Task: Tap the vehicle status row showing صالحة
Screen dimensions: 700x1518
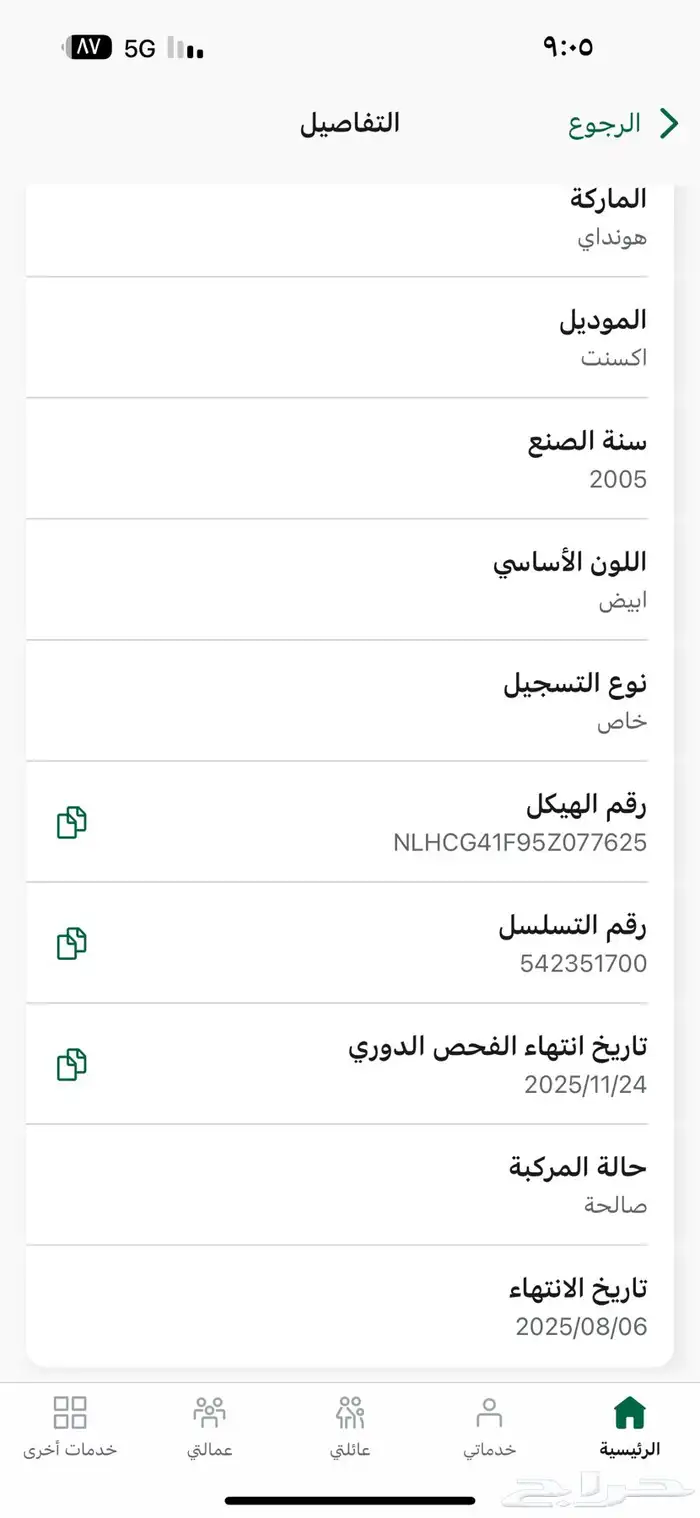Action: click(x=350, y=1186)
